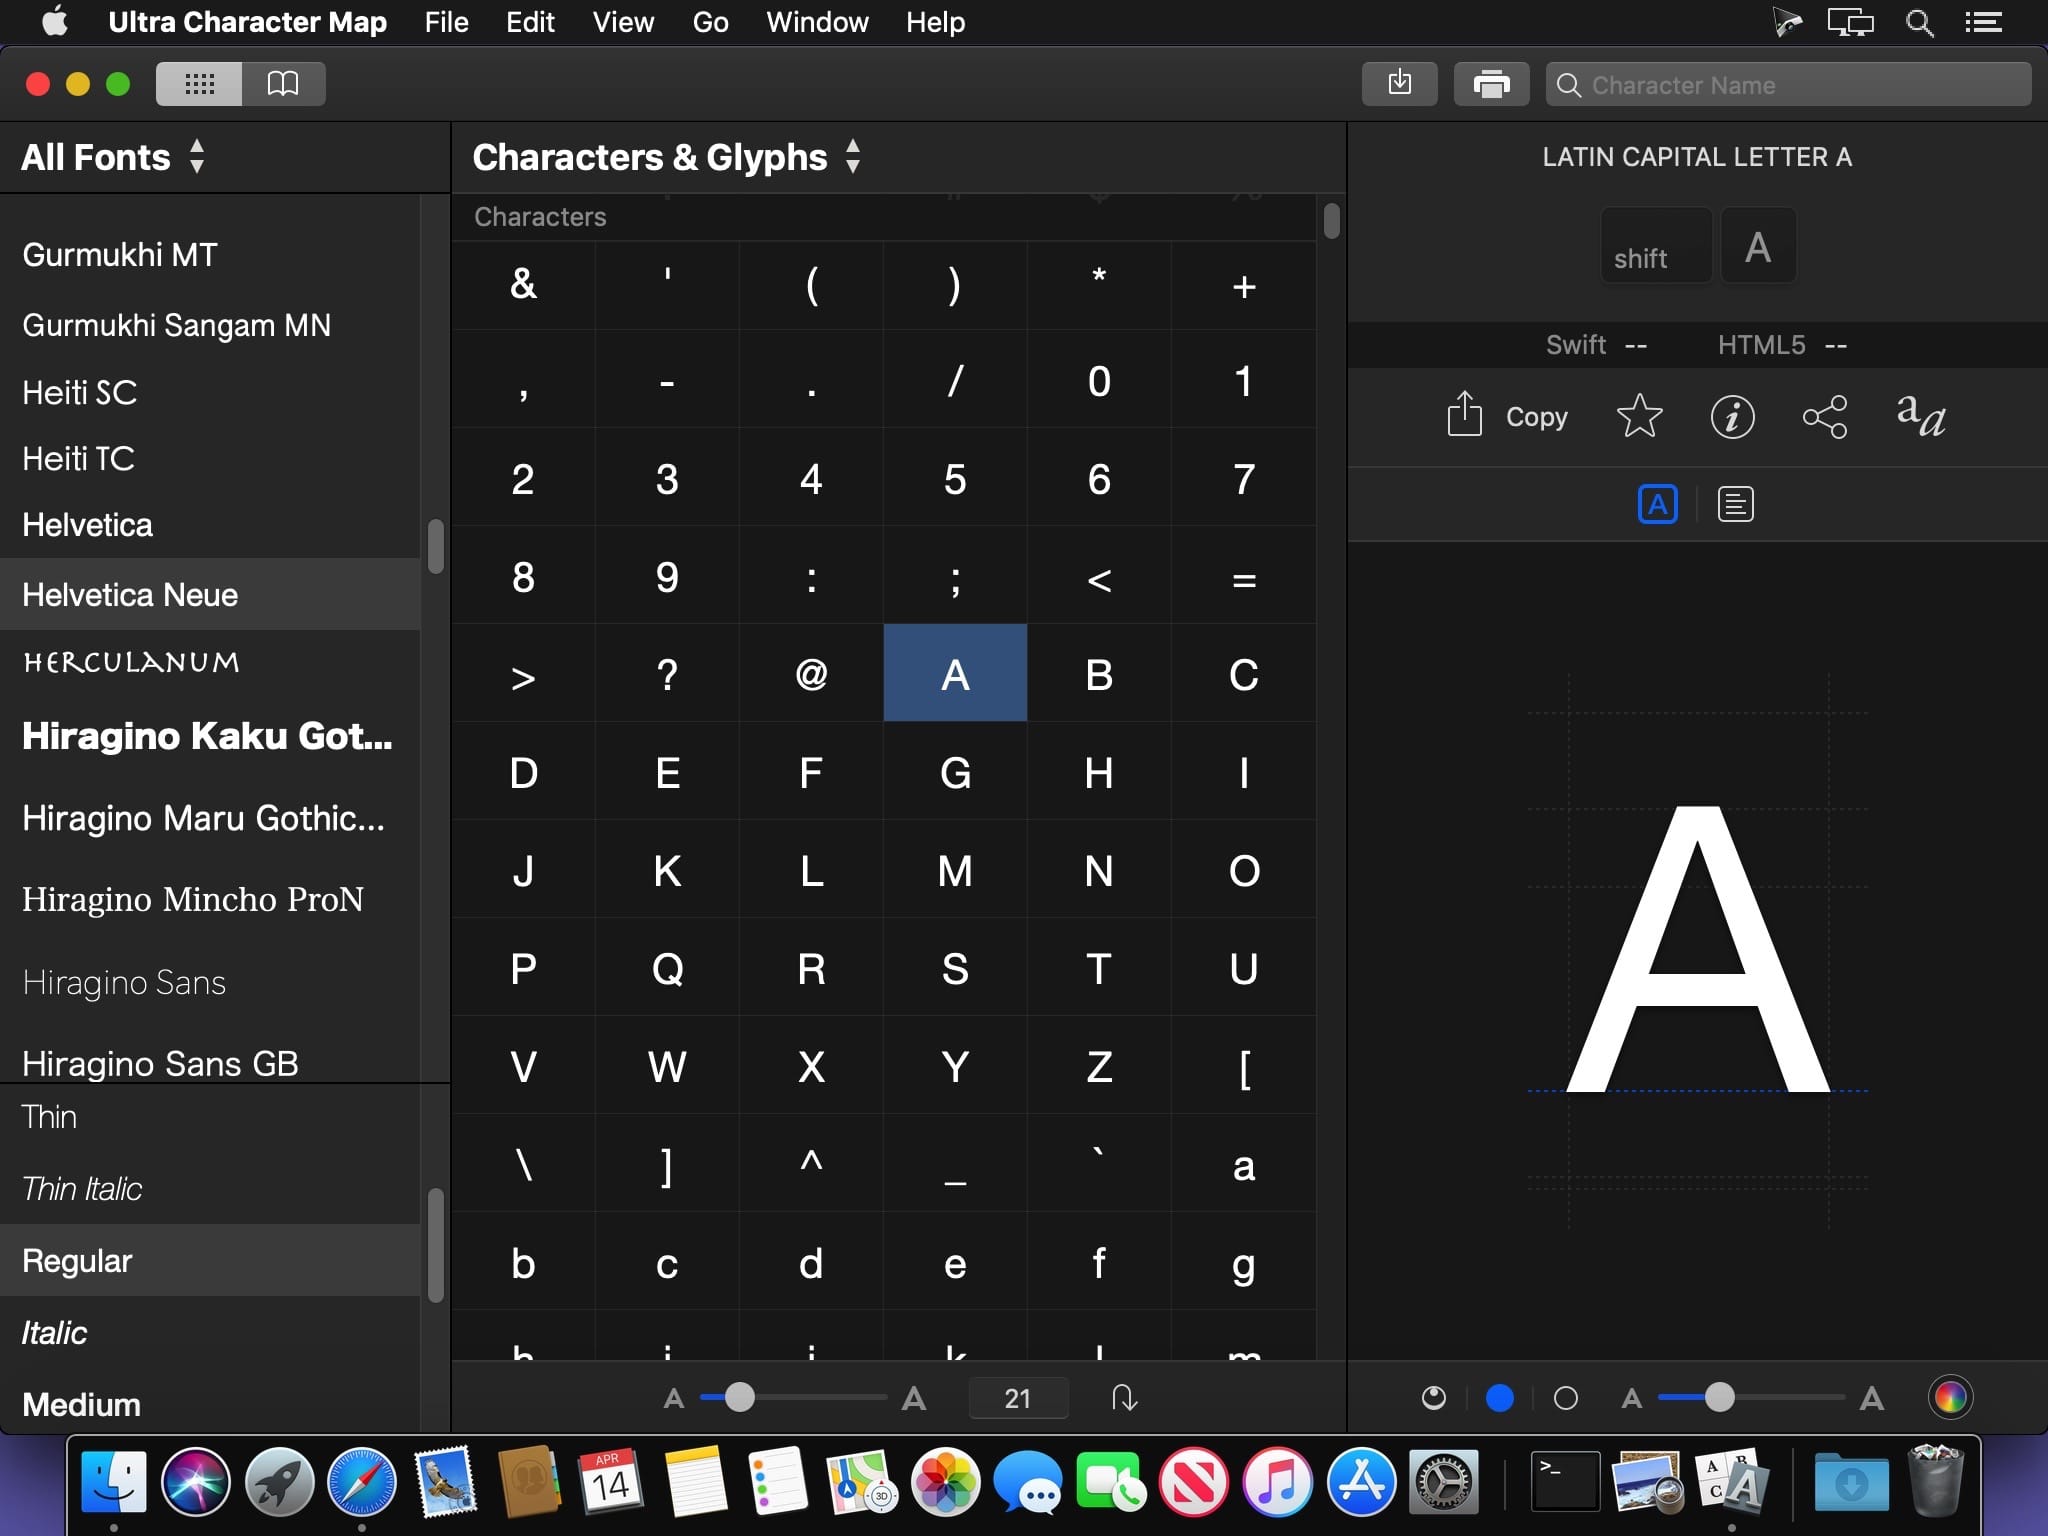Adjust the preview size slider
Screen dimensions: 2048x1536
[x=1750, y=1397]
